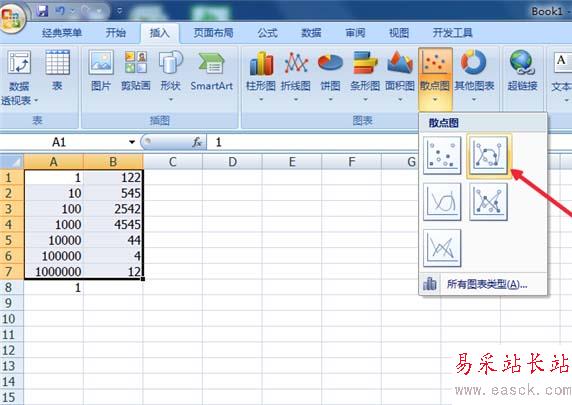Switch to the 视图 (View) tab

click(399, 33)
